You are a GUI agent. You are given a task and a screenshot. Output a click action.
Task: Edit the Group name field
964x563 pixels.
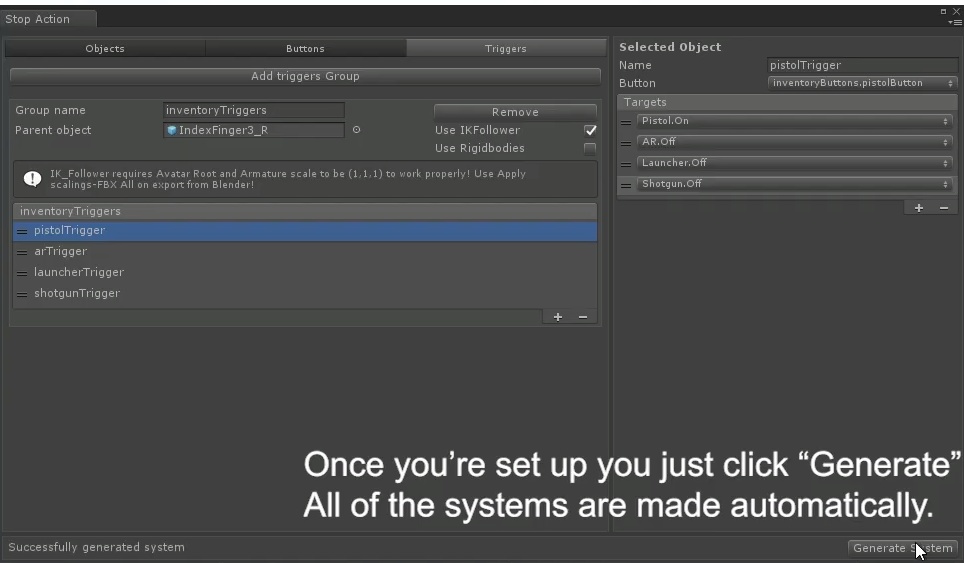254,110
